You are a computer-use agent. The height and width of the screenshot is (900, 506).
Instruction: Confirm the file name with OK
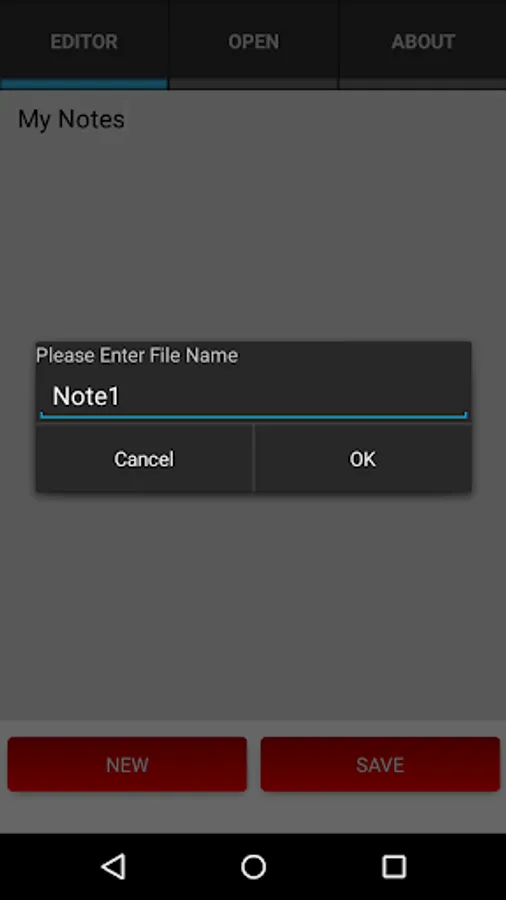click(x=363, y=459)
